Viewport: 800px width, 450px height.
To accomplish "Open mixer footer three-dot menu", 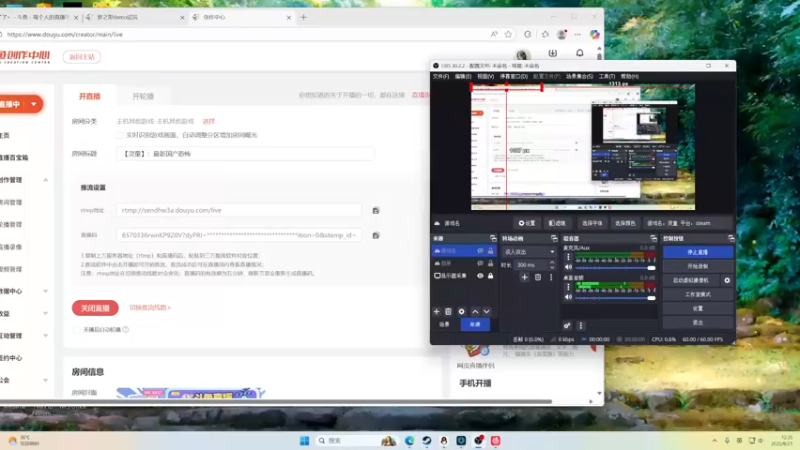I will click(581, 326).
